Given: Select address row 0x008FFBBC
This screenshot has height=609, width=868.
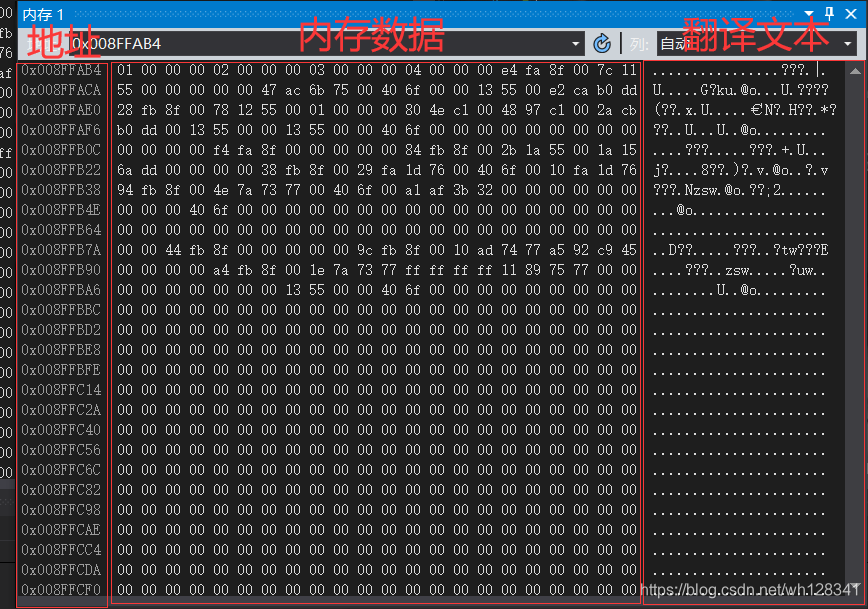Looking at the screenshot, I should [x=61, y=309].
